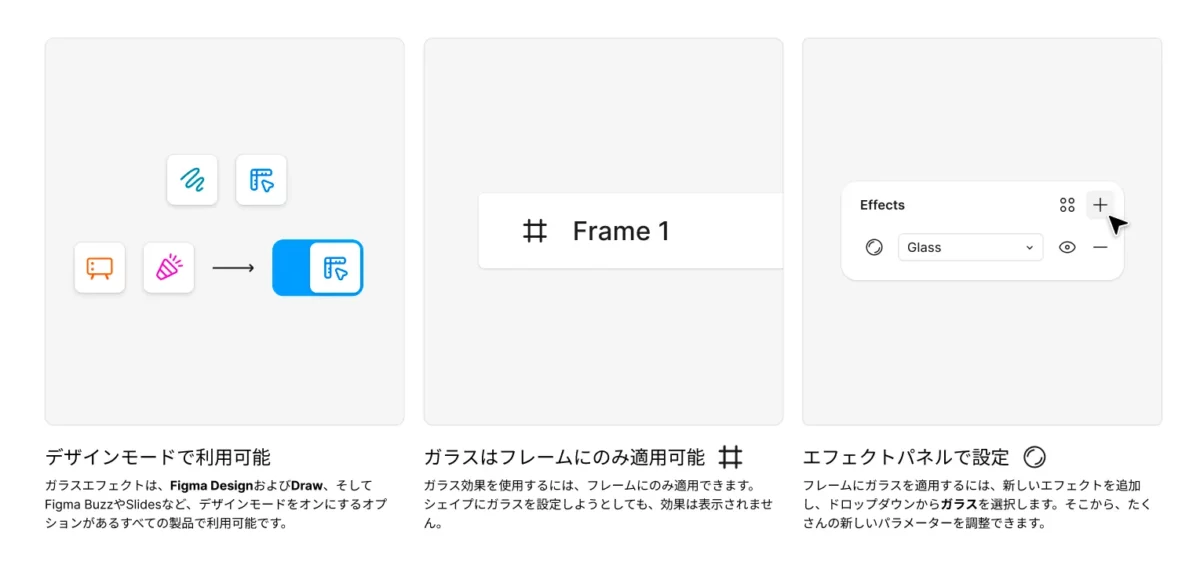Click the Effects panel heading
1200x565 pixels.
coord(882,205)
